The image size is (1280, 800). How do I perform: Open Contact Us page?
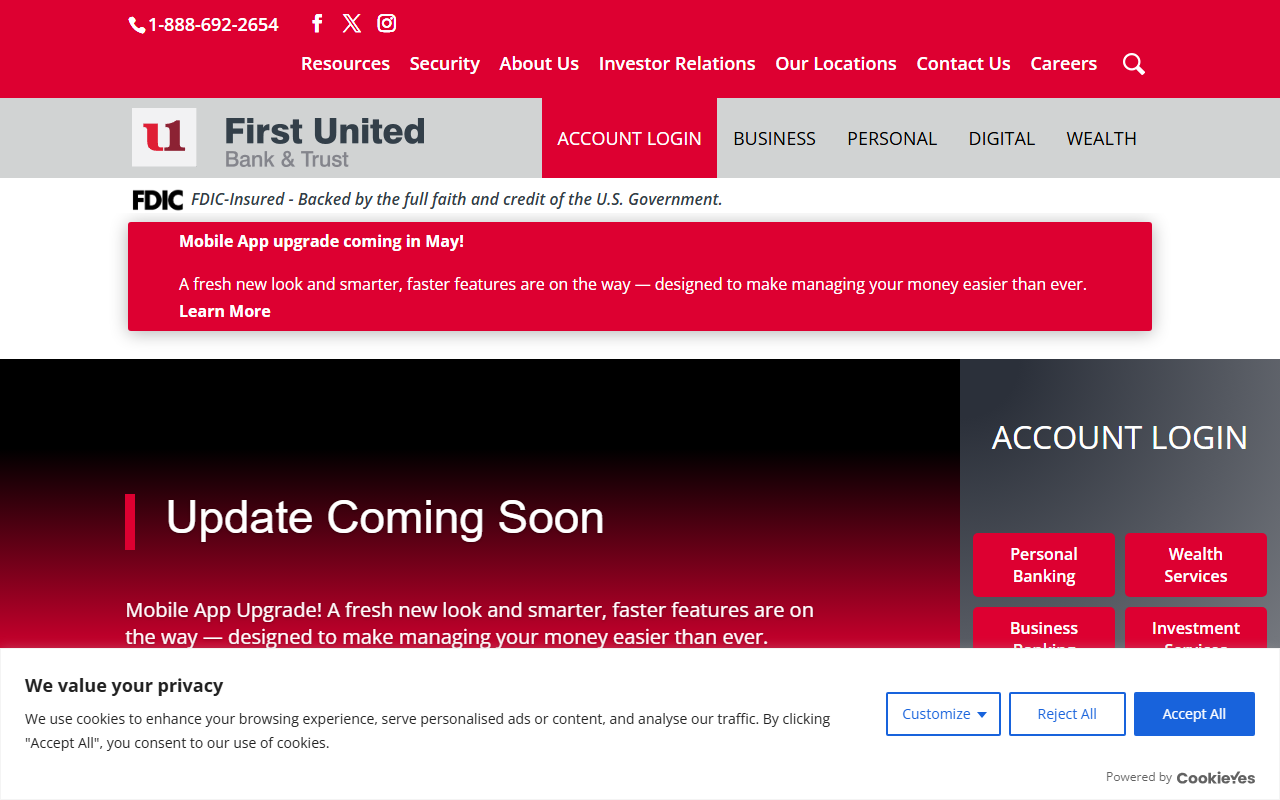coord(963,63)
